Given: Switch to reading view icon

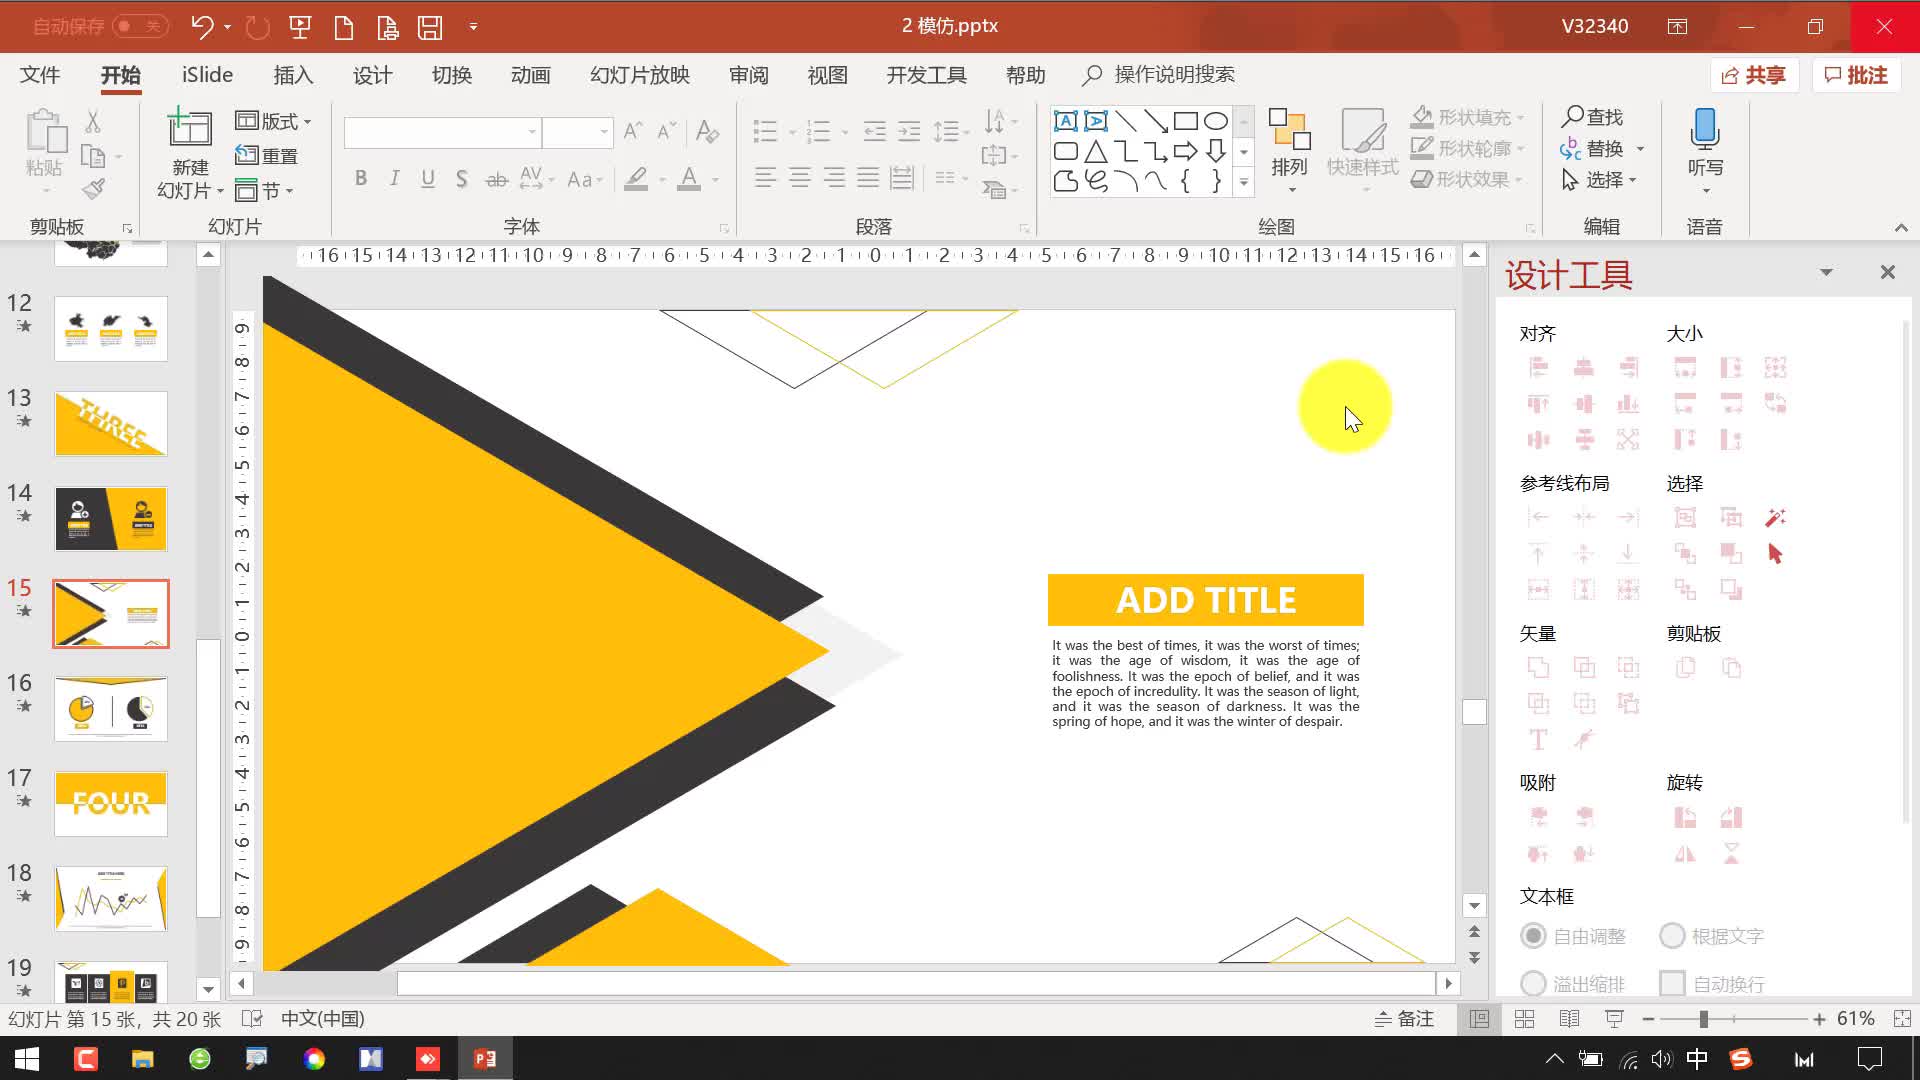Looking at the screenshot, I should [x=1569, y=1019].
